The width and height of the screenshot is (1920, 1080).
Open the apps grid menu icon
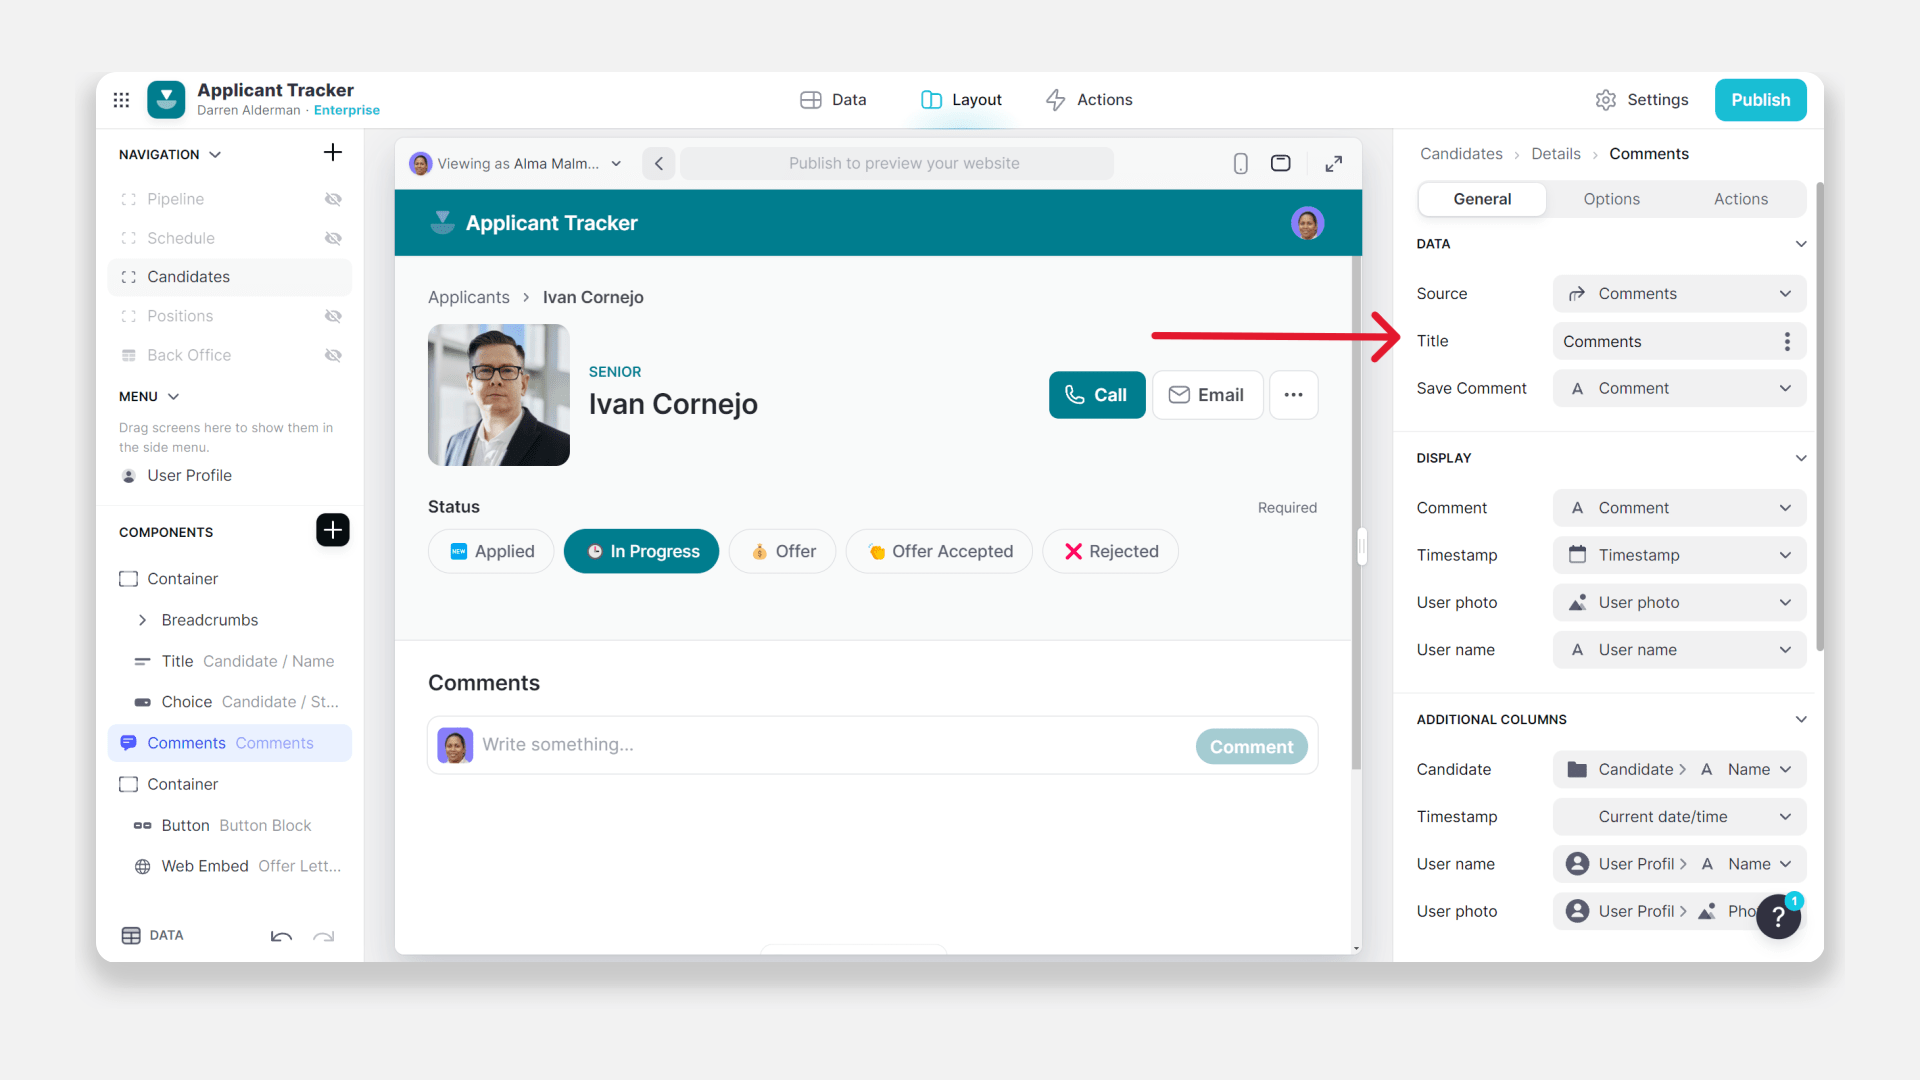coord(121,100)
